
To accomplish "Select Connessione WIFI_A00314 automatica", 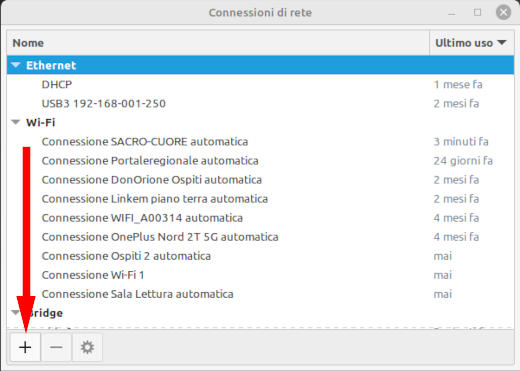I will coord(260,218).
